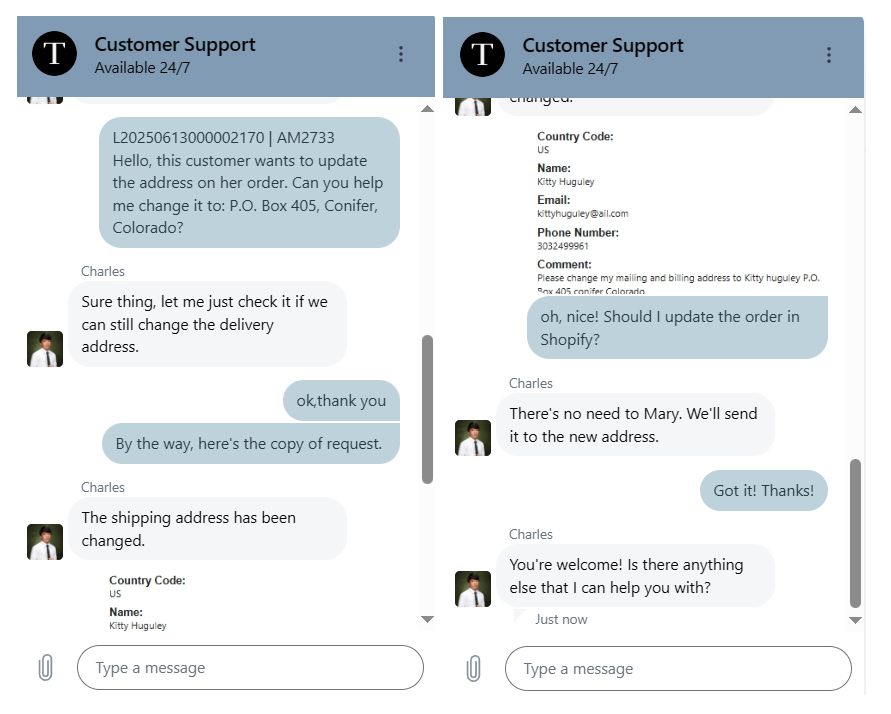Open the right chat's three-dot options menu
This screenshot has height=714, width=891.
828,55
